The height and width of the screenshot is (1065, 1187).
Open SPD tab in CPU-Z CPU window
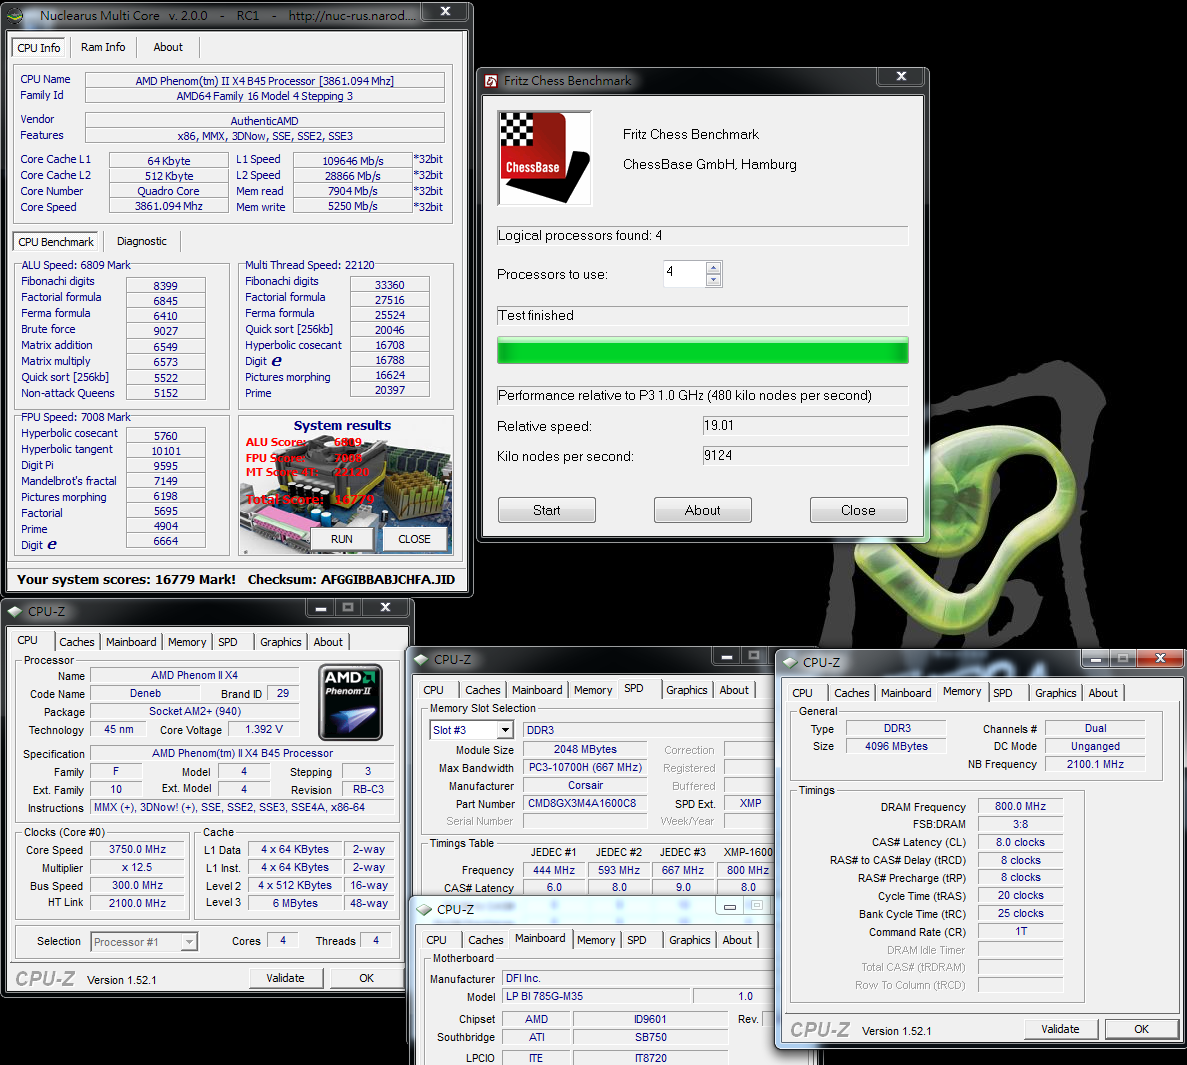point(228,642)
